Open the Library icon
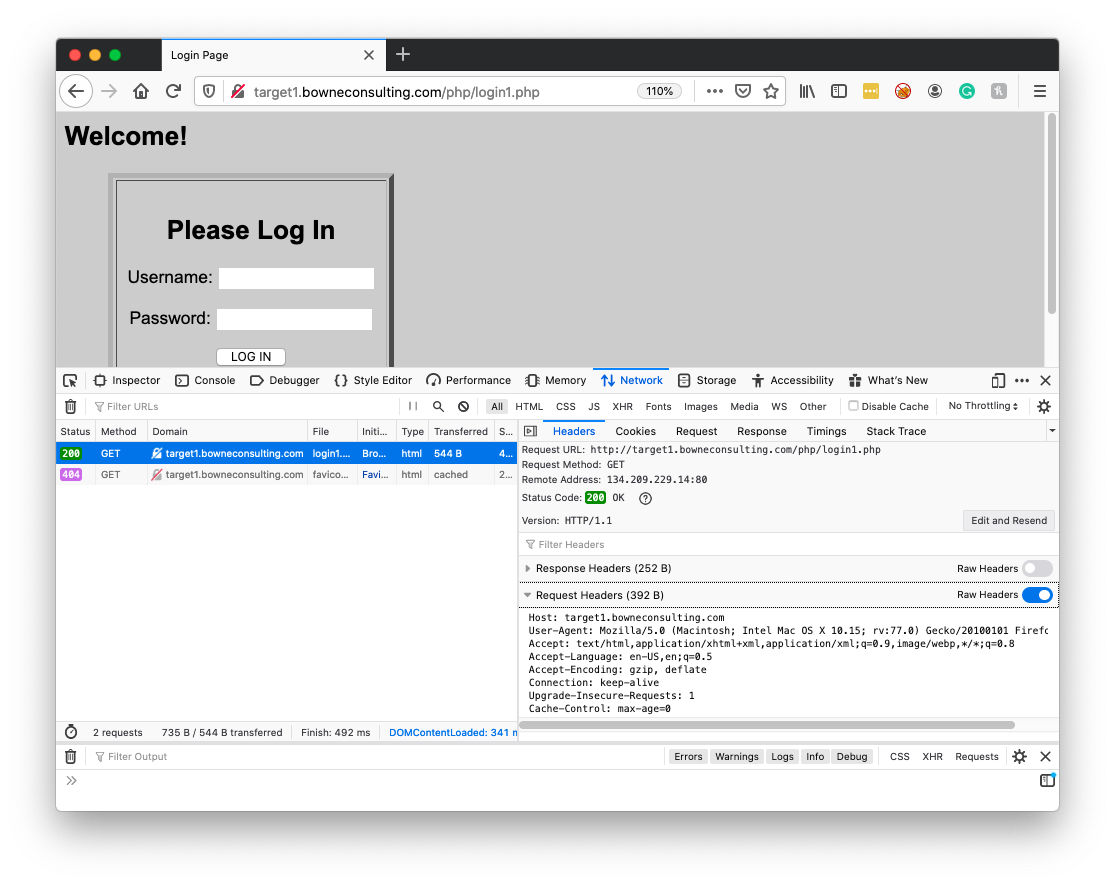This screenshot has height=885, width=1115. (807, 91)
